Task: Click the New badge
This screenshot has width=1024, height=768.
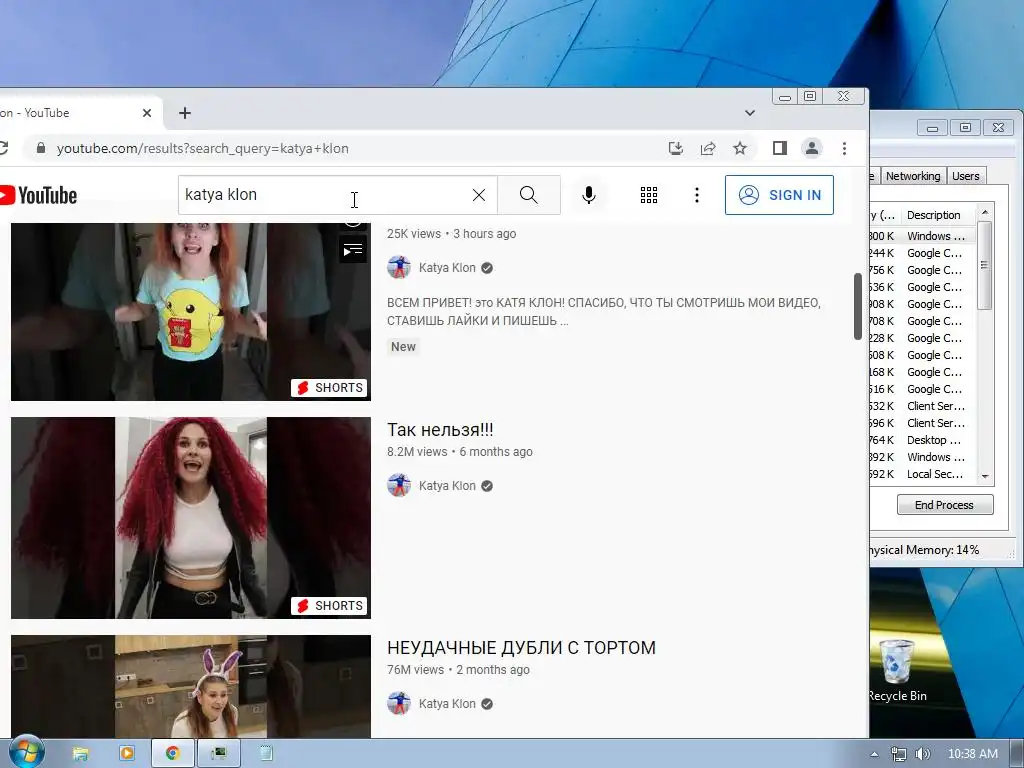Action: tap(403, 347)
